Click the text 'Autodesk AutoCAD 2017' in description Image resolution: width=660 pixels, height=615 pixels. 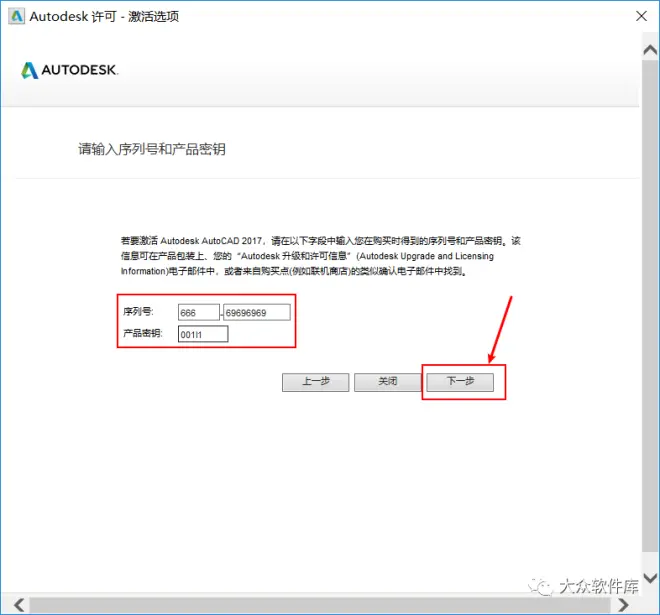tap(211, 241)
